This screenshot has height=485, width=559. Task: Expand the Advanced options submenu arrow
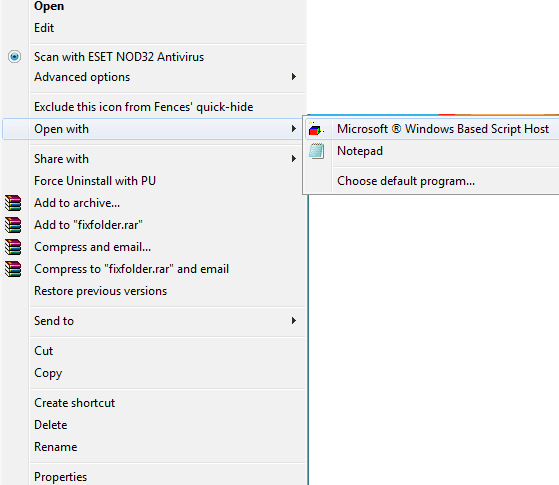[x=294, y=77]
